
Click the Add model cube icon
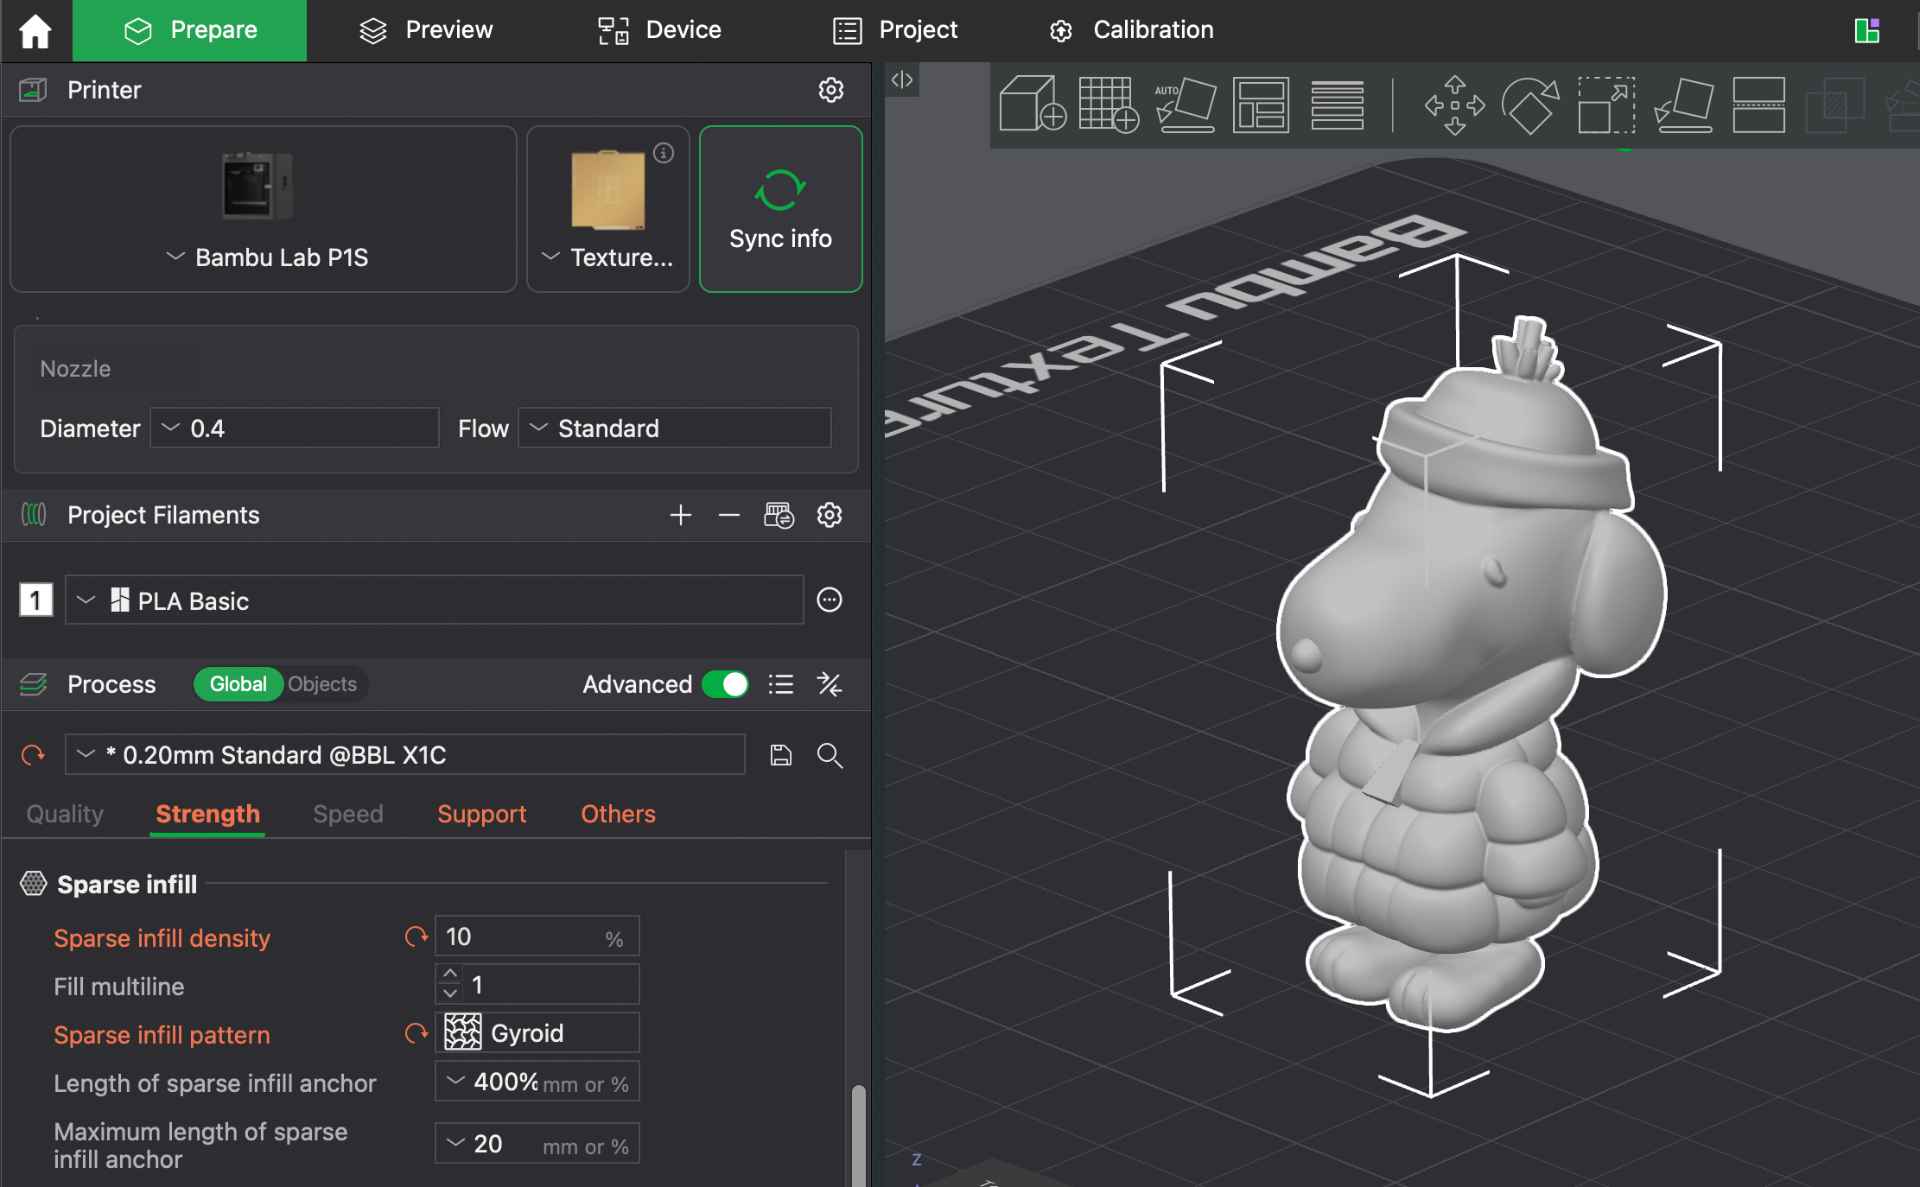tap(1032, 104)
